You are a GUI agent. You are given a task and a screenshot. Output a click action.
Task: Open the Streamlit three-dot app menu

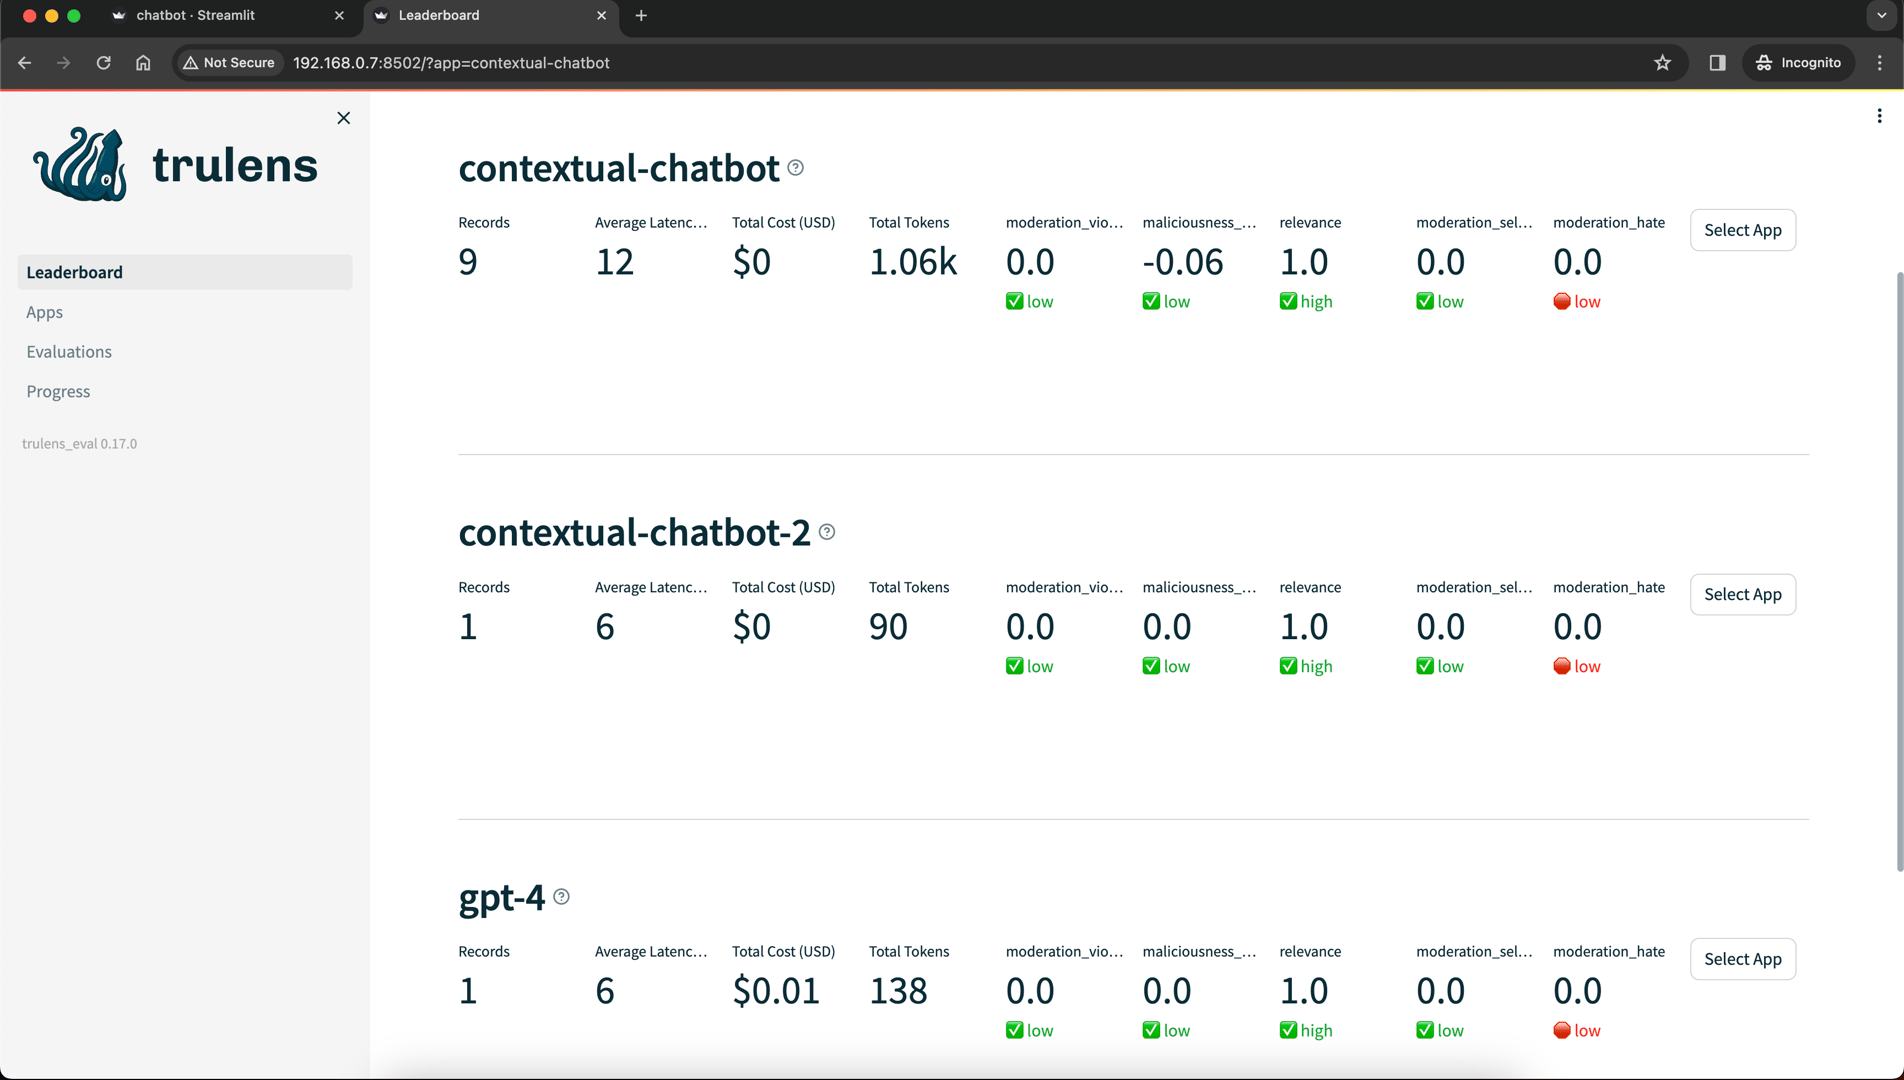pyautogui.click(x=1879, y=116)
